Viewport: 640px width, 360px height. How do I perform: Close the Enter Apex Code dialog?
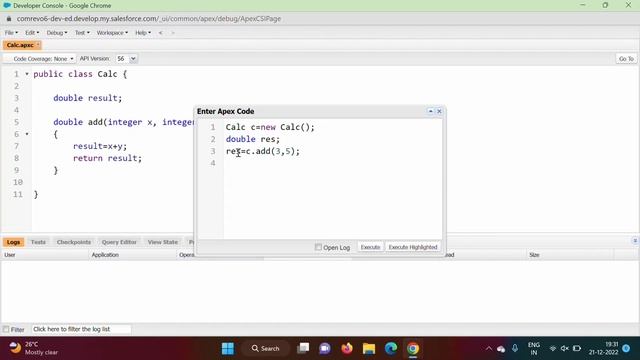pos(439,111)
